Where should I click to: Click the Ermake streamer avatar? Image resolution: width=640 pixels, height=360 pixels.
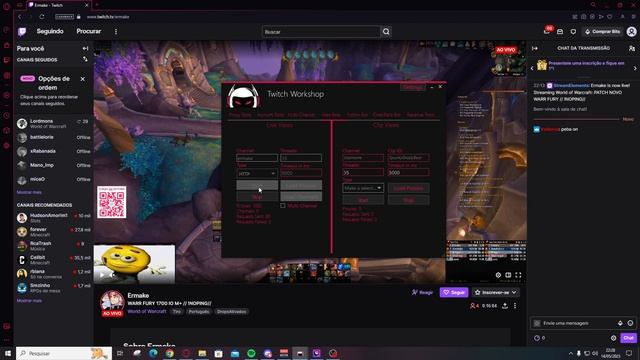point(112,302)
